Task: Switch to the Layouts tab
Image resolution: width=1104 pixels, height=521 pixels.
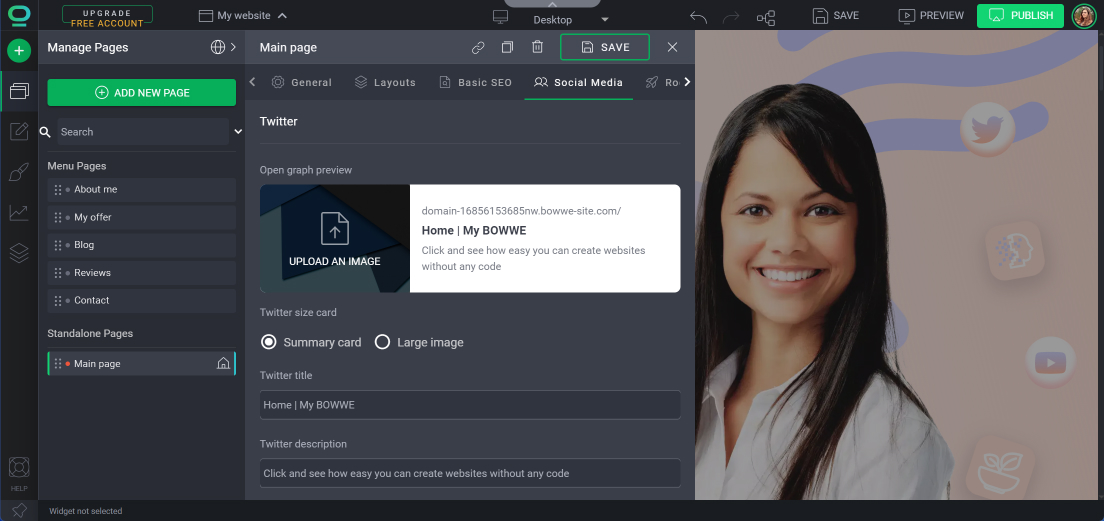Action: (385, 82)
